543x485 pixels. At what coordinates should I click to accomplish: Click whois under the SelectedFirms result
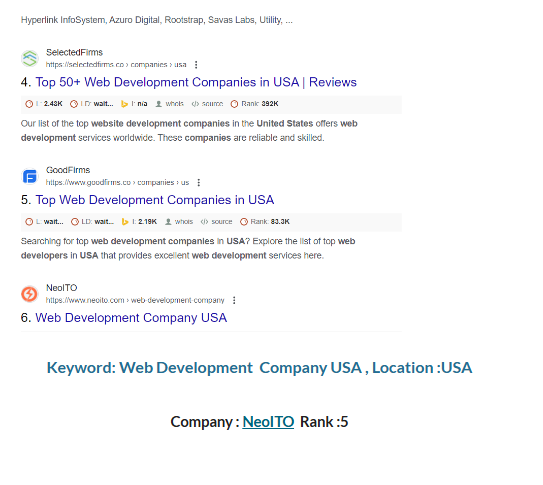169,104
